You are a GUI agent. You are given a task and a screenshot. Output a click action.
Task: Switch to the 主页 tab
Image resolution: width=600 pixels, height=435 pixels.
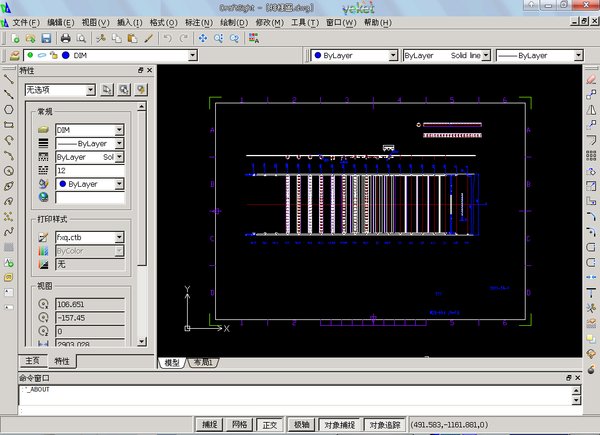(31, 361)
